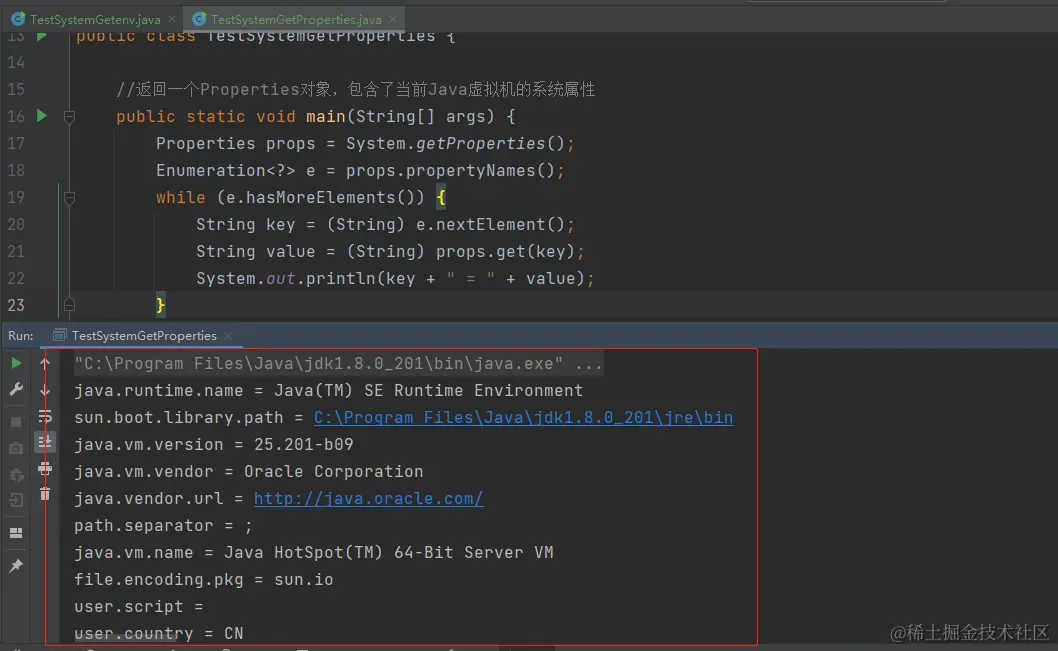
Task: Click the closing brace on line 23
Action: pyautogui.click(x=161, y=306)
